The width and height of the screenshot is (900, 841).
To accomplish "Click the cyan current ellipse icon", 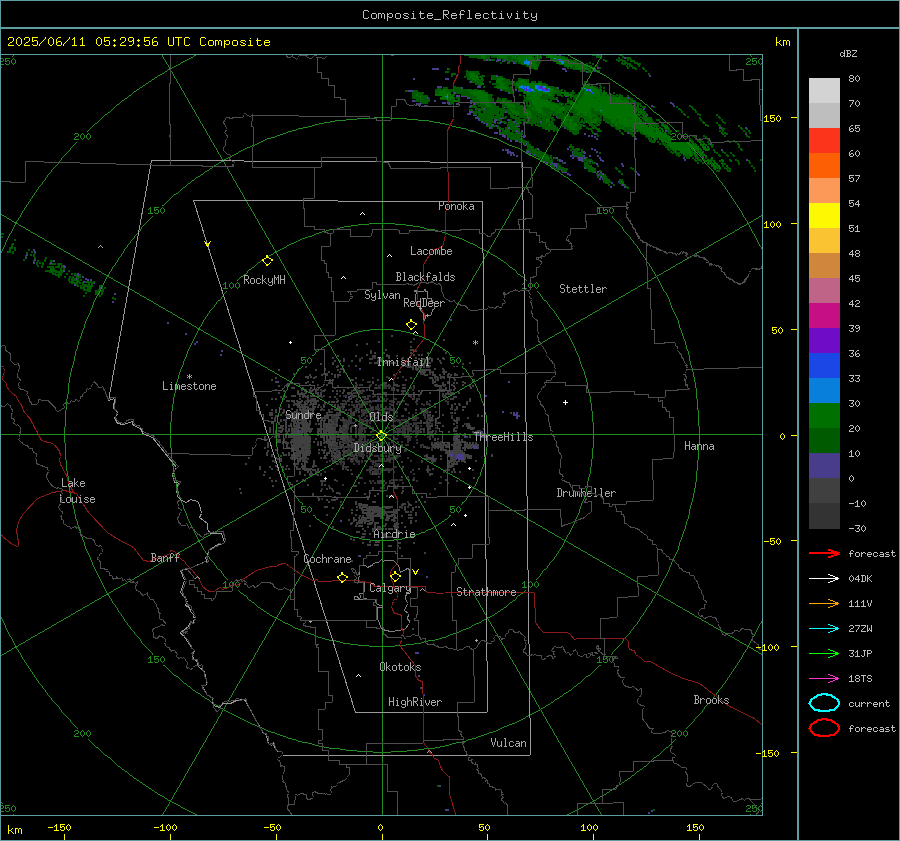I will pyautogui.click(x=824, y=703).
